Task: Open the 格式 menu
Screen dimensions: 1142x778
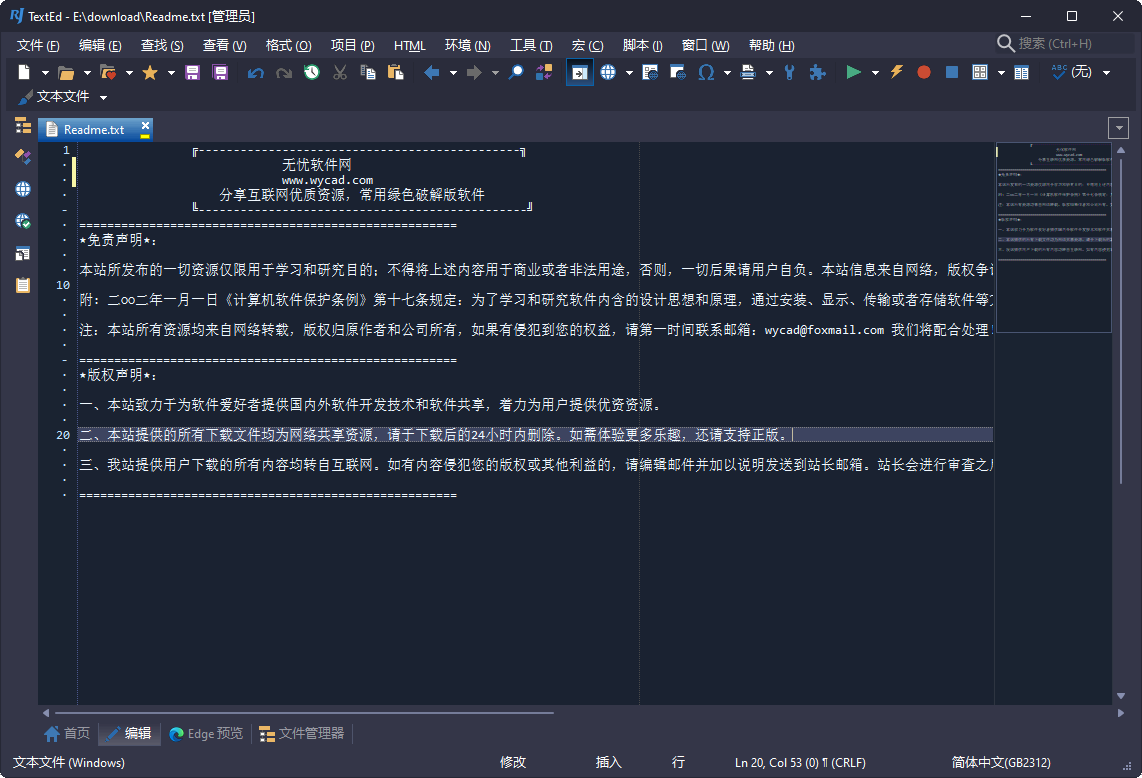Action: [288, 45]
